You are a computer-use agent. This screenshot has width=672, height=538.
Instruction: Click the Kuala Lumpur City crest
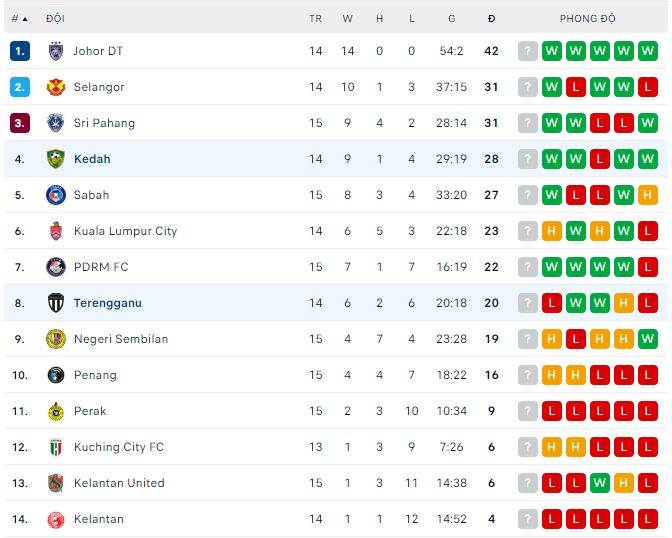click(55, 231)
